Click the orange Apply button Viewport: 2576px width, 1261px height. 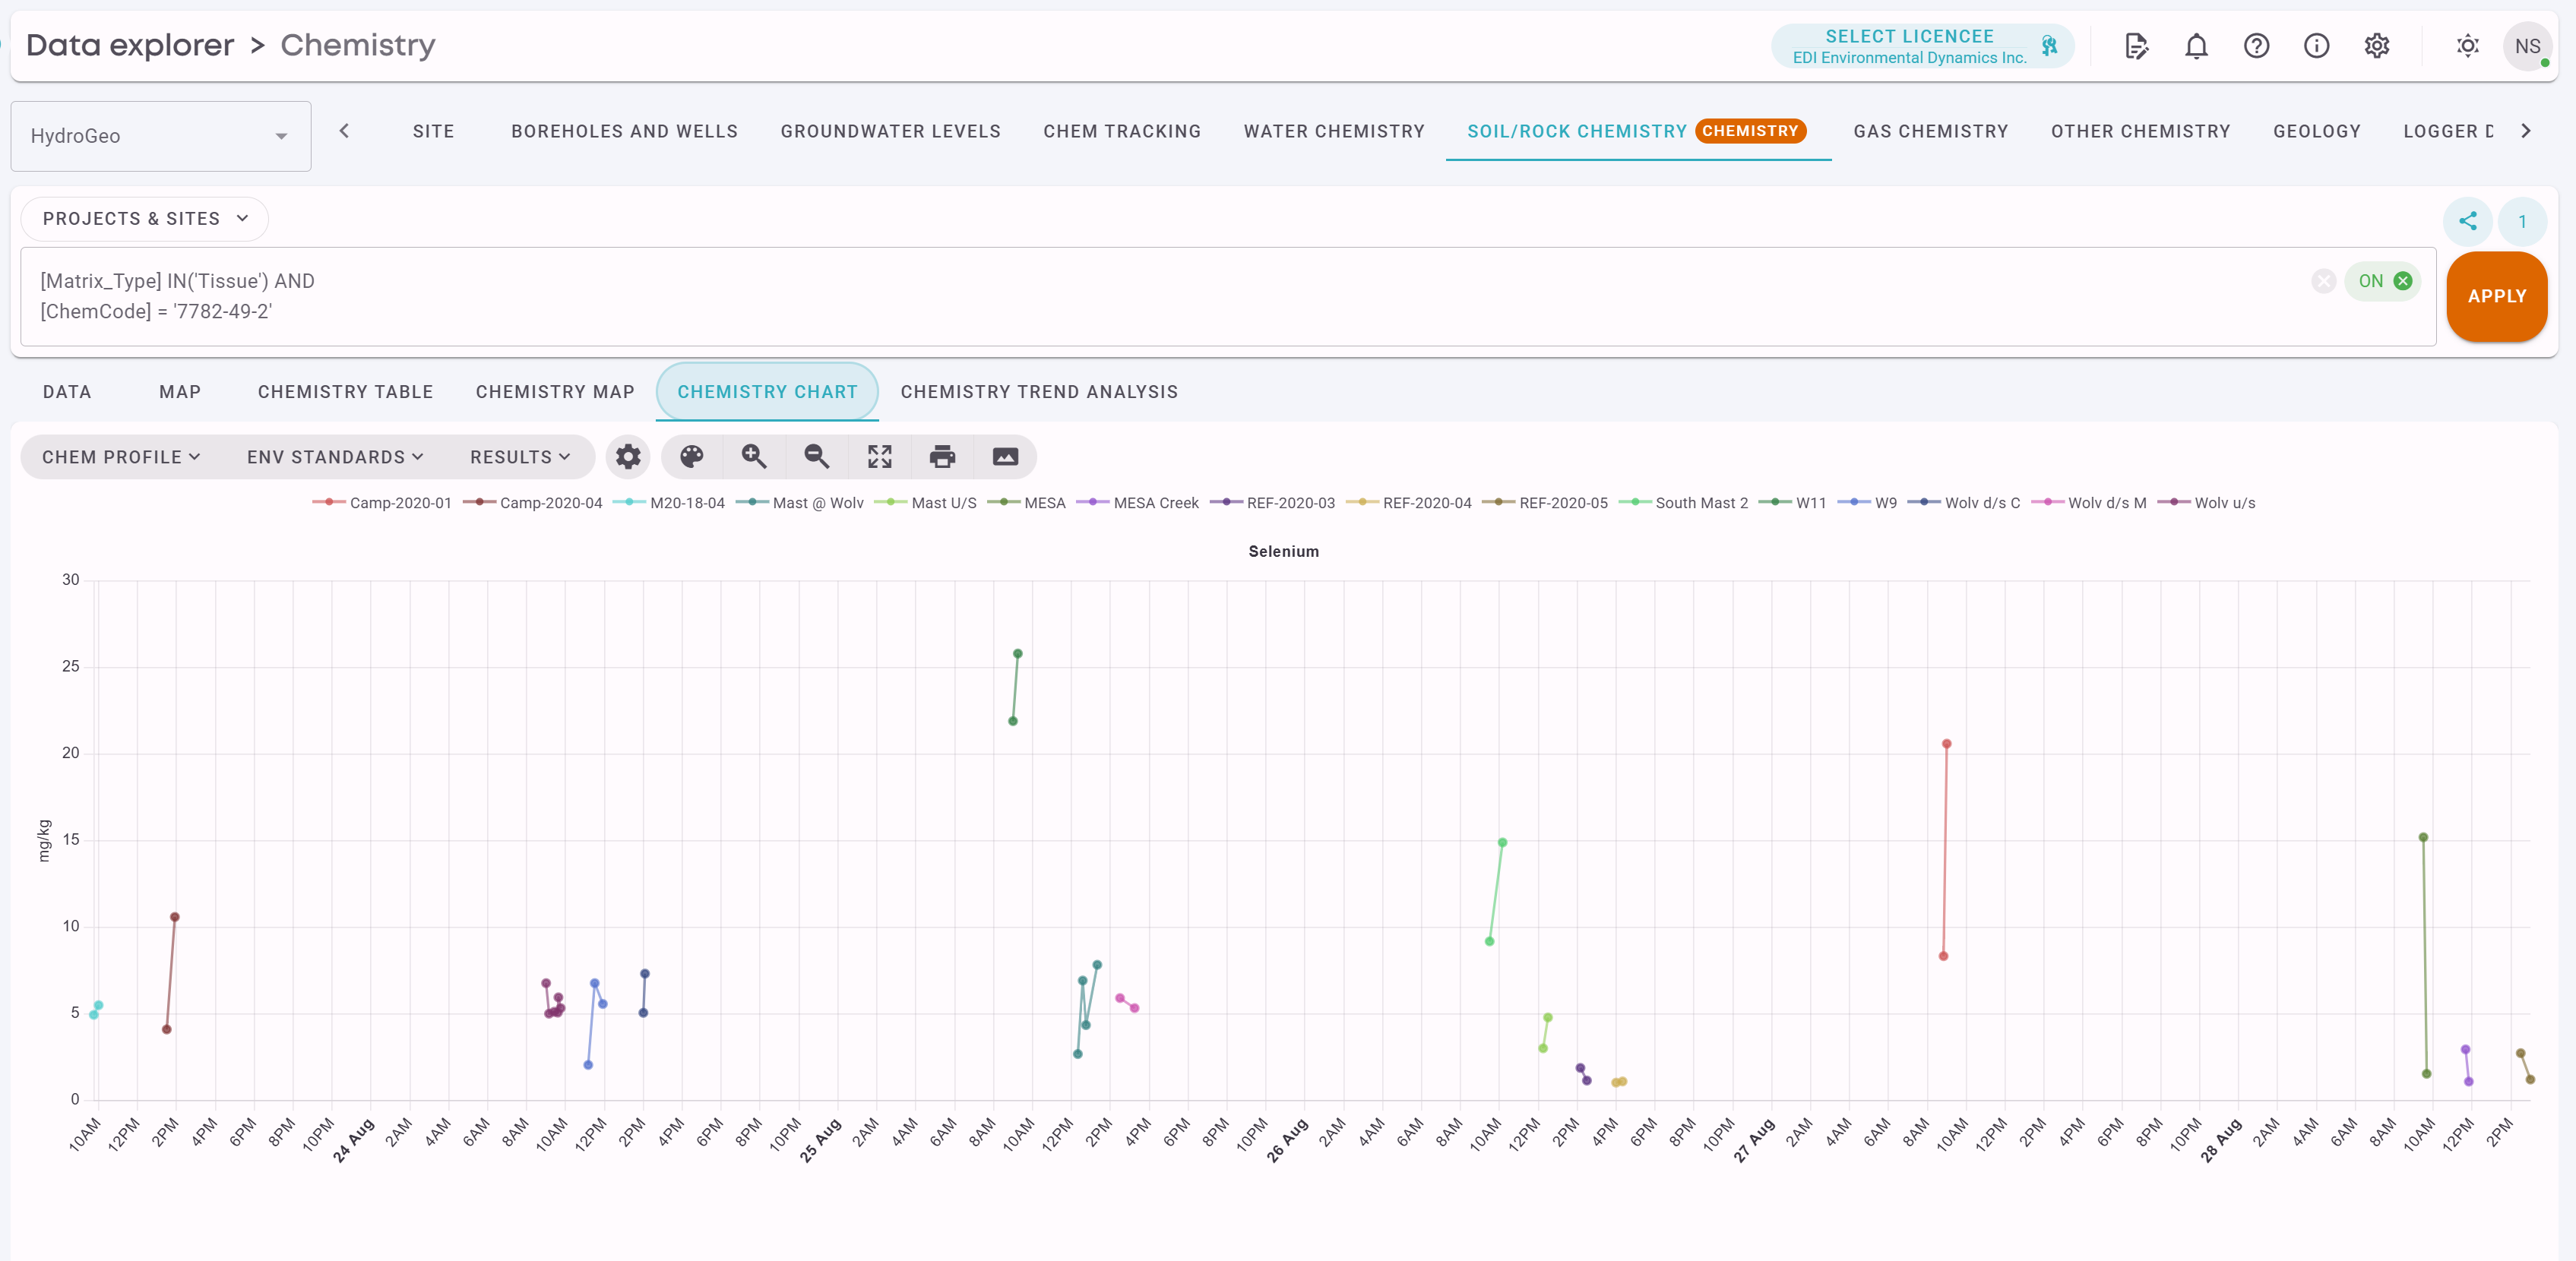click(x=2496, y=296)
